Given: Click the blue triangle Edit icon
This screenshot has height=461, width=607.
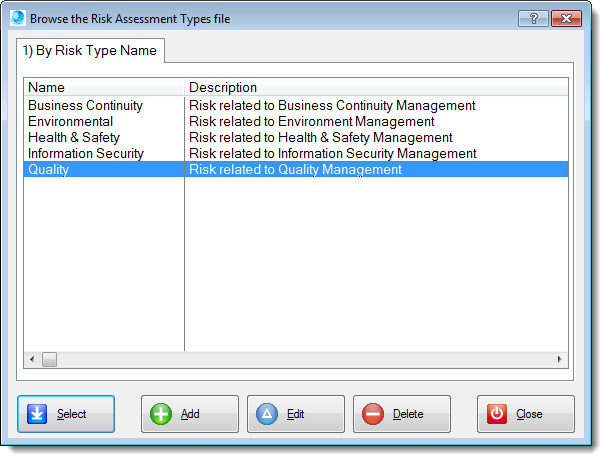Looking at the screenshot, I should (x=267, y=414).
